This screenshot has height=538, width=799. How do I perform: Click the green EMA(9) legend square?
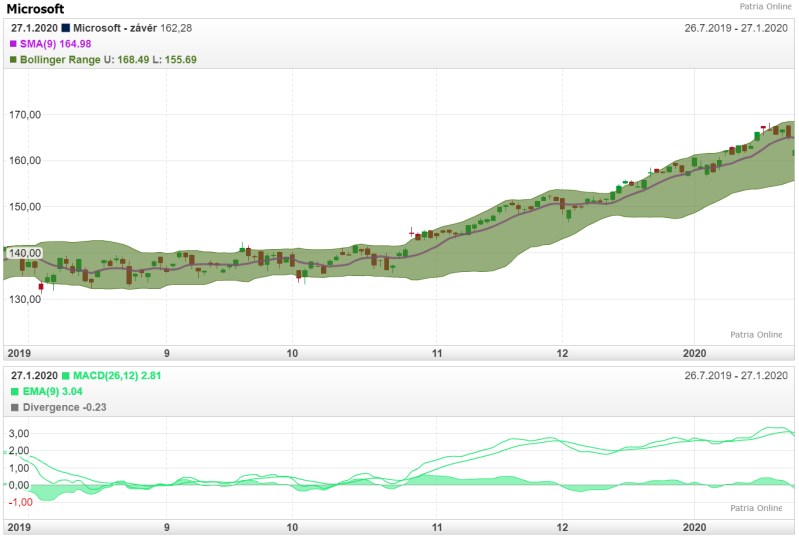point(14,391)
